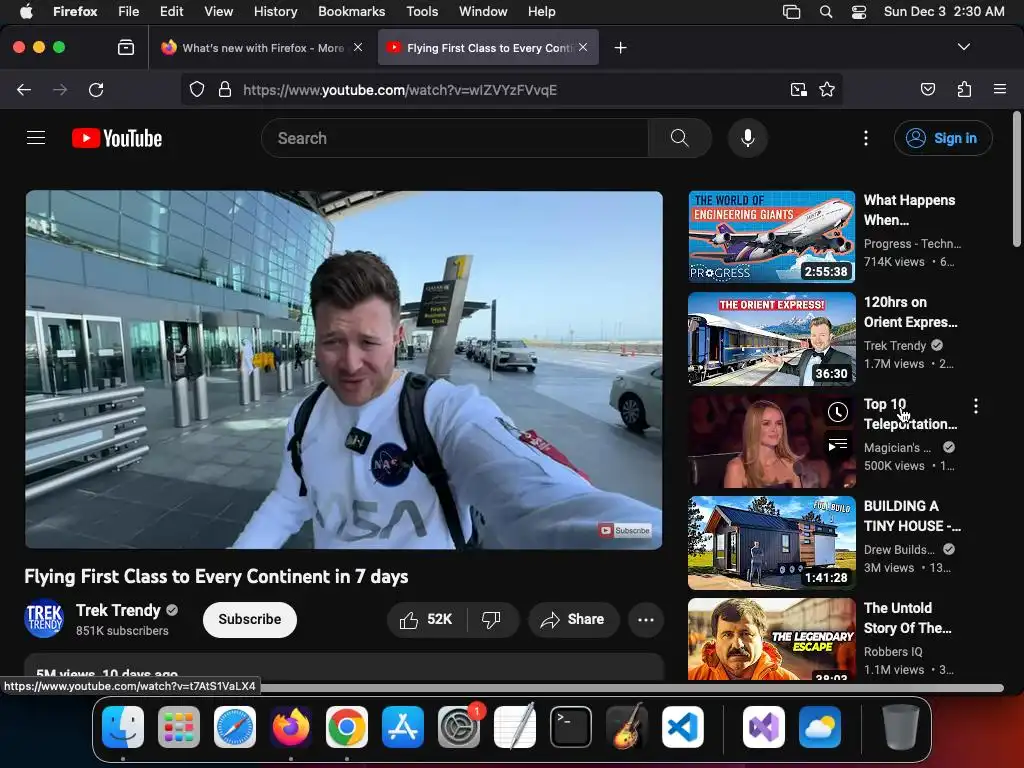Viewport: 1024px width, 768px height.
Task: Open 120hrs on Orient Express thumbnail
Action: click(x=771, y=339)
